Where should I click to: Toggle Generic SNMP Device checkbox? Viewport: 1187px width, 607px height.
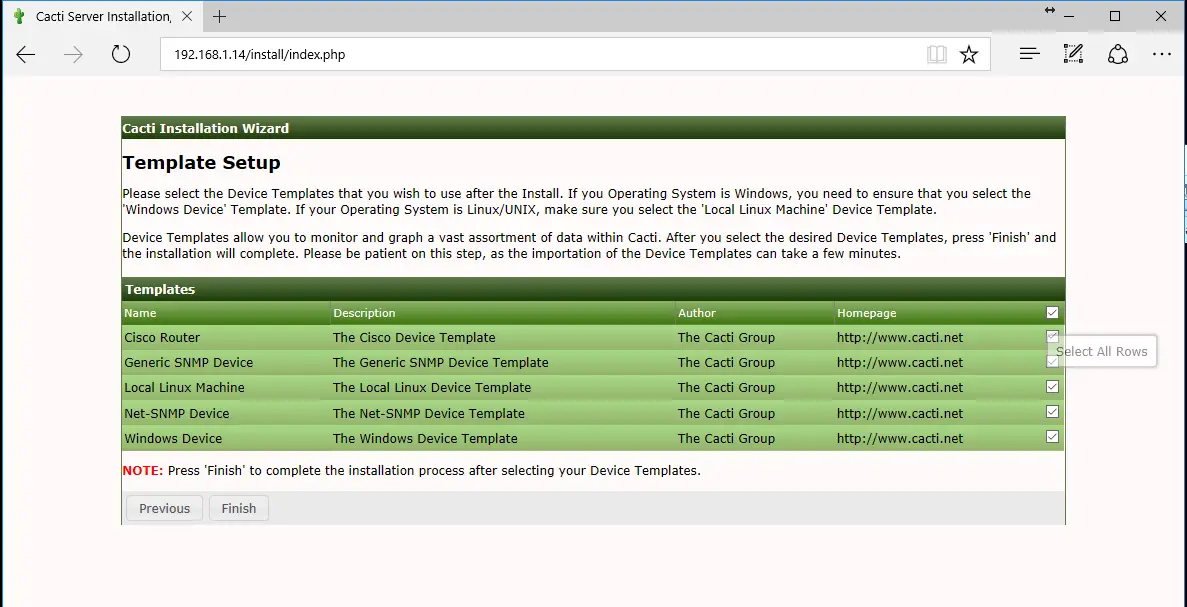click(1052, 362)
